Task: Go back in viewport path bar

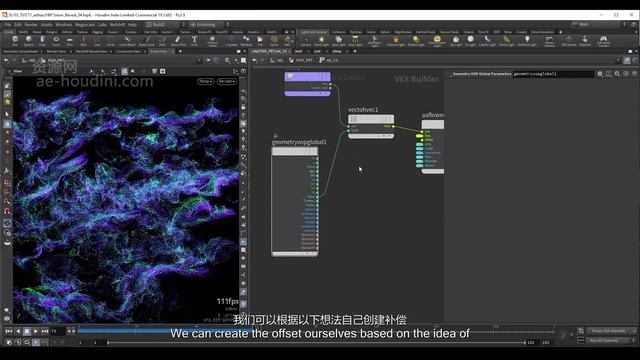Action: point(6,60)
